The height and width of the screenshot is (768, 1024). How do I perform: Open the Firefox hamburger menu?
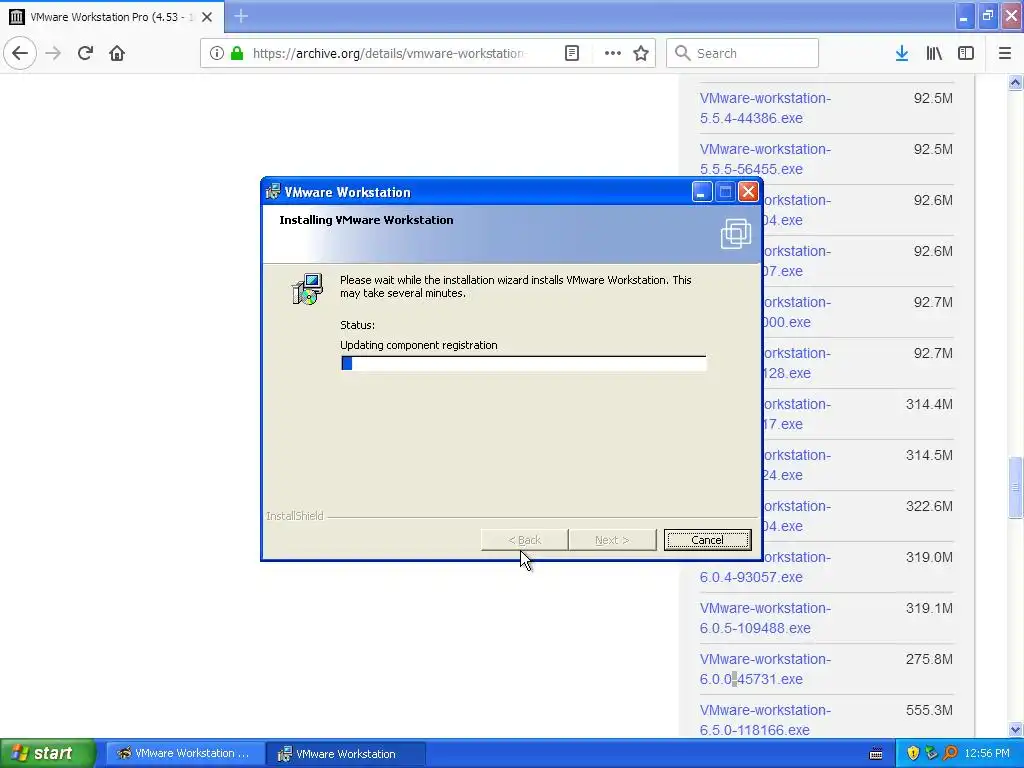pos(1004,53)
